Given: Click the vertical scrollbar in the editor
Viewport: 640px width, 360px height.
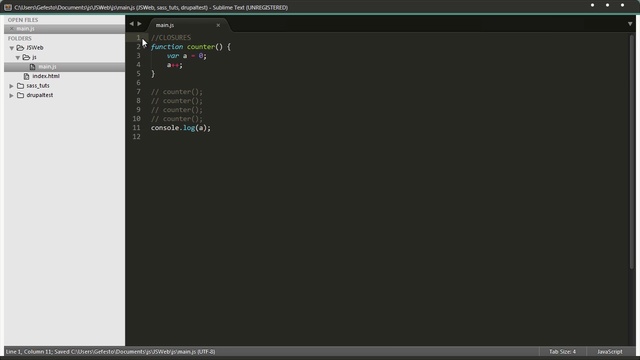Looking at the screenshot, I should pyautogui.click(x=632, y=152).
